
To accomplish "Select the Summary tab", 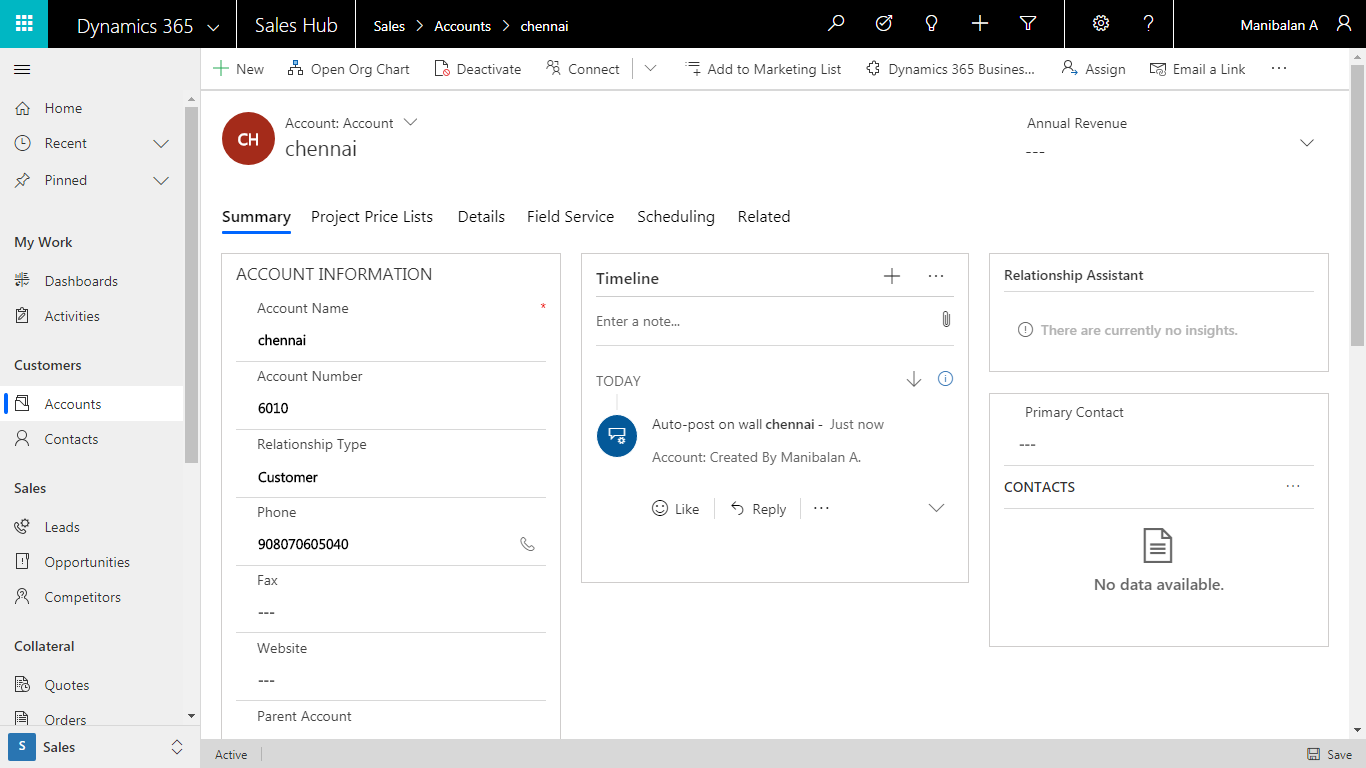I will [x=256, y=216].
